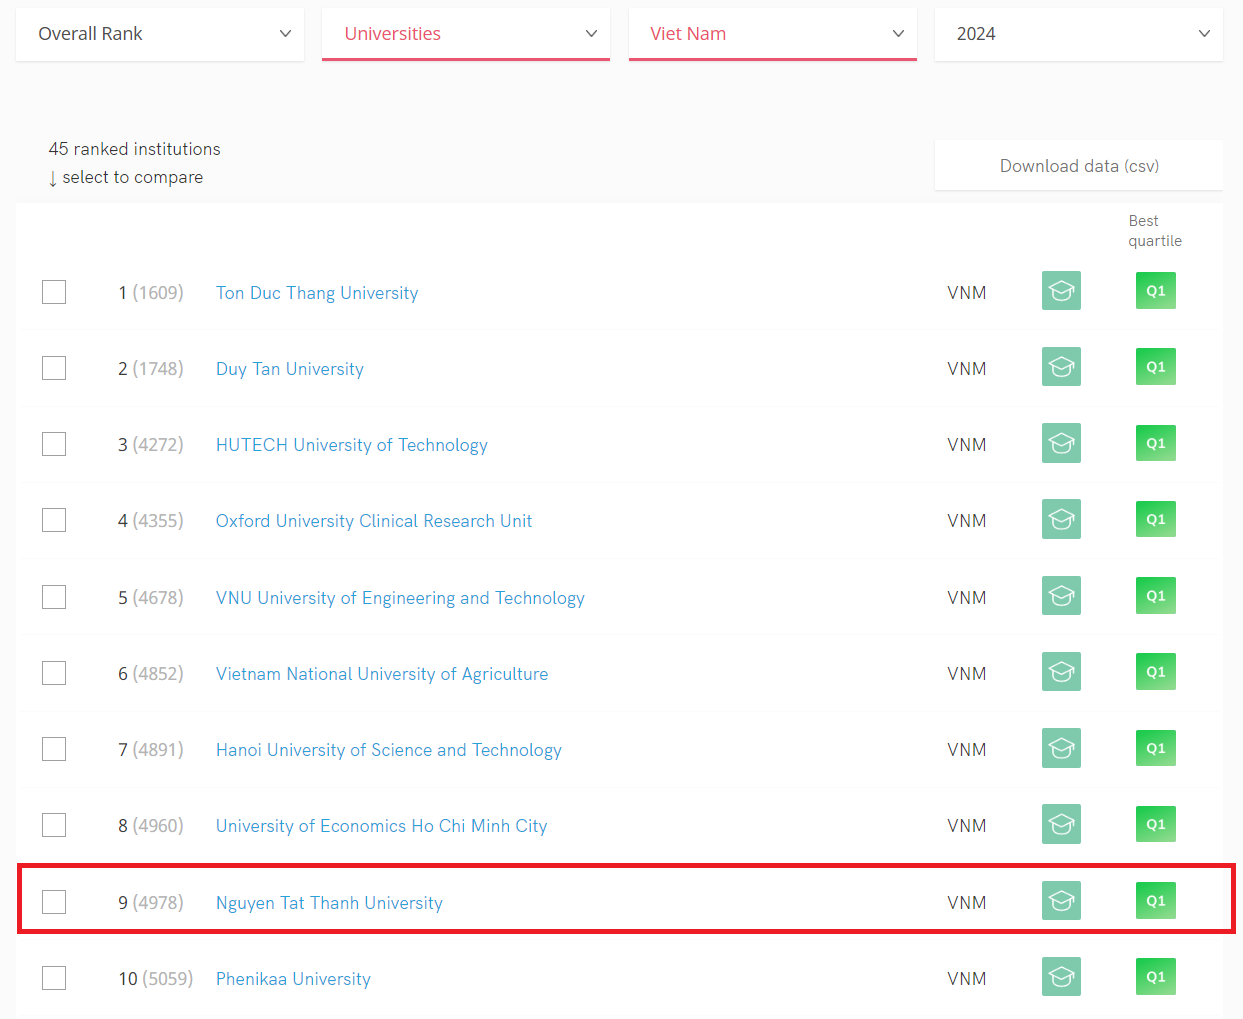Select the checkbox for Hanoi University of Science and Technology

[54, 749]
